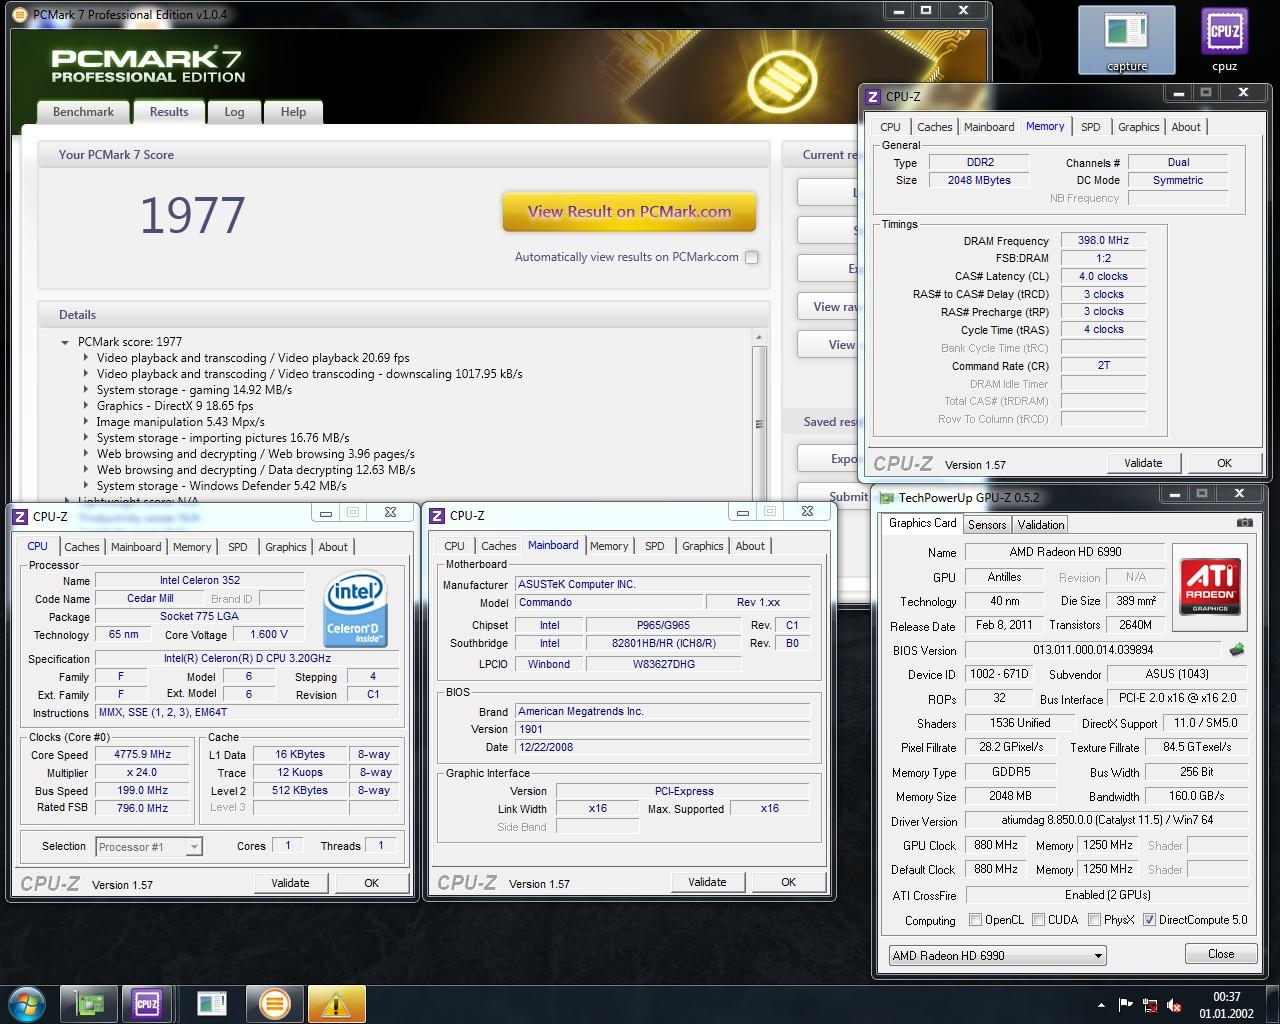Click the PCMark score number 1977
This screenshot has width=1280, height=1024.
pyautogui.click(x=192, y=216)
